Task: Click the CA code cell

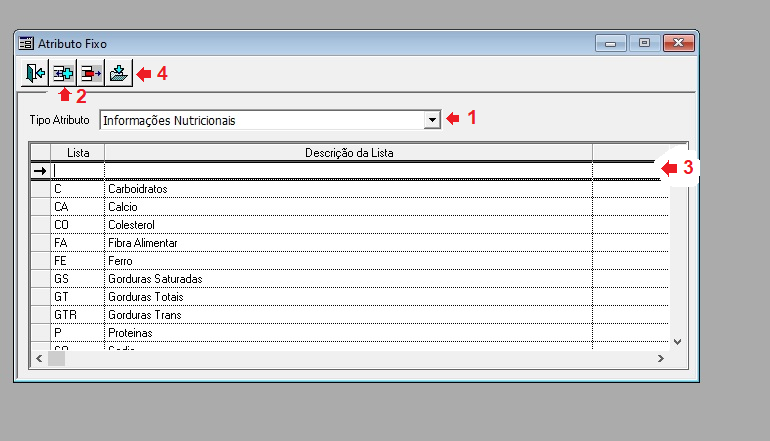Action: coord(78,207)
